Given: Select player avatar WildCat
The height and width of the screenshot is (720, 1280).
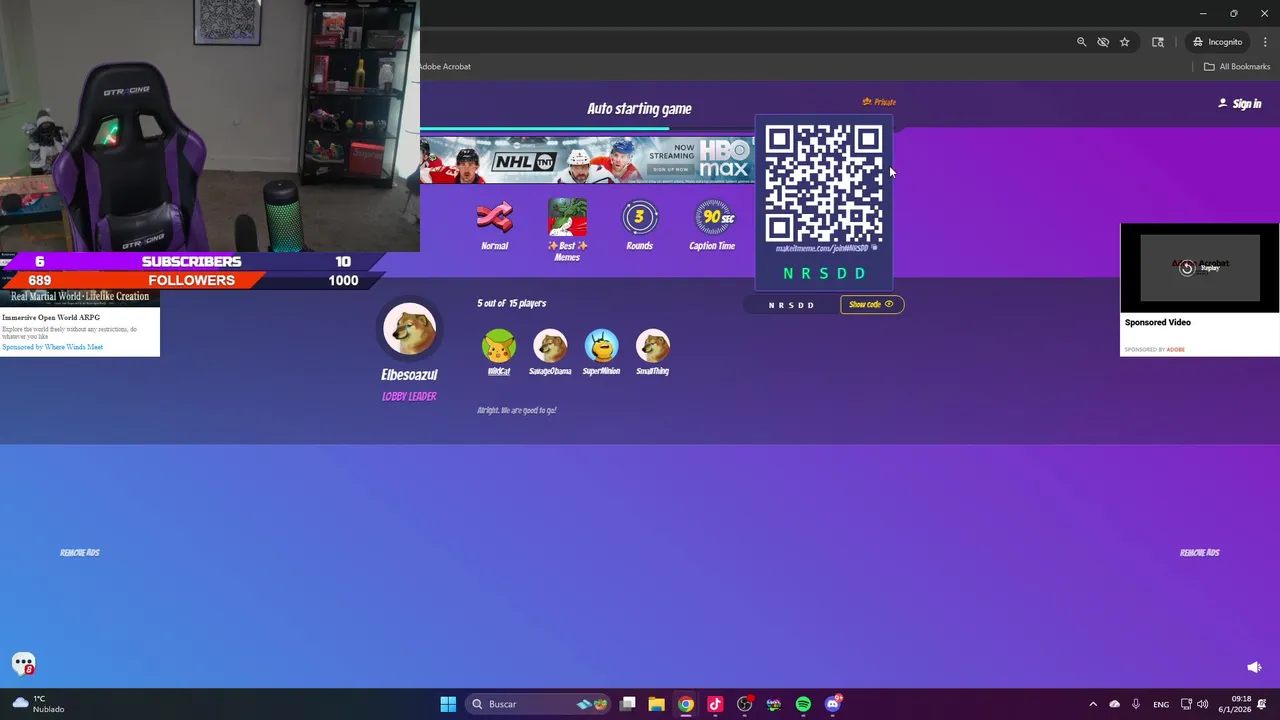Looking at the screenshot, I should pos(498,346).
